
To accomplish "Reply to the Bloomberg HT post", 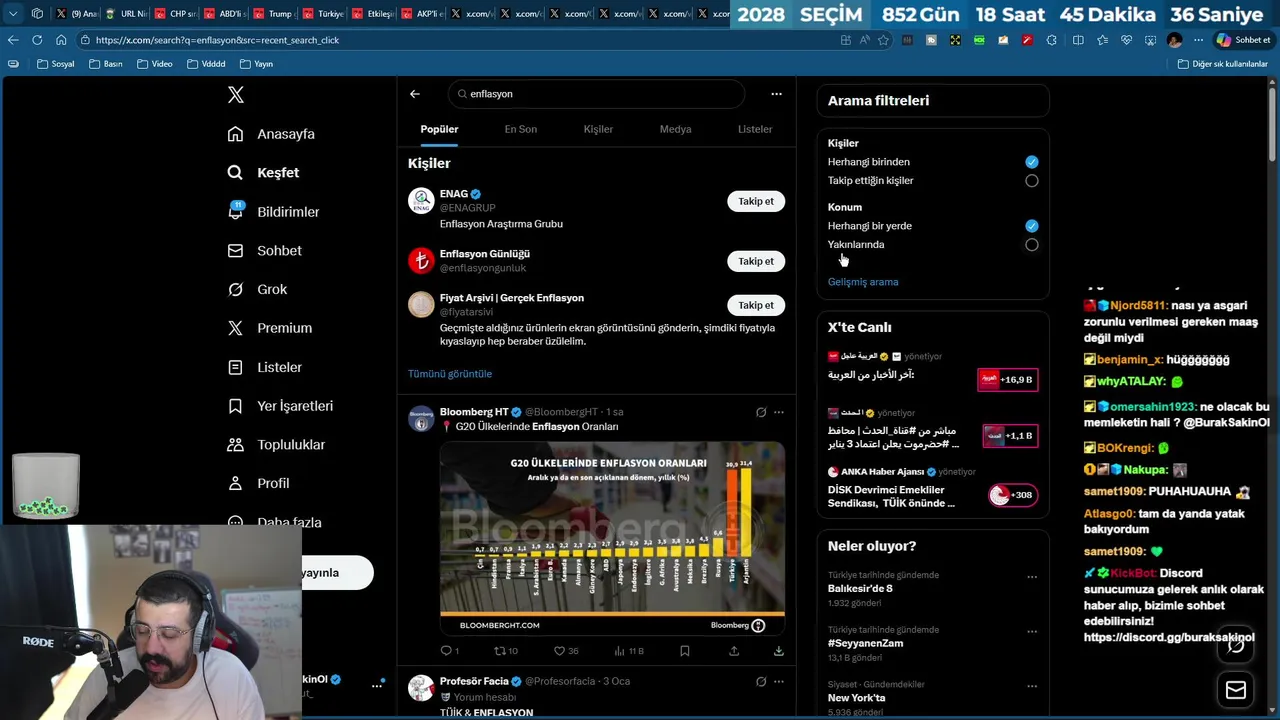I will (x=449, y=651).
